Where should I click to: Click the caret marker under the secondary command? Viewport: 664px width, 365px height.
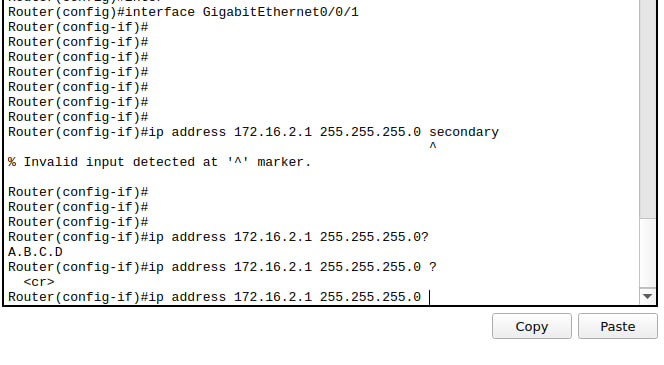pos(432,146)
